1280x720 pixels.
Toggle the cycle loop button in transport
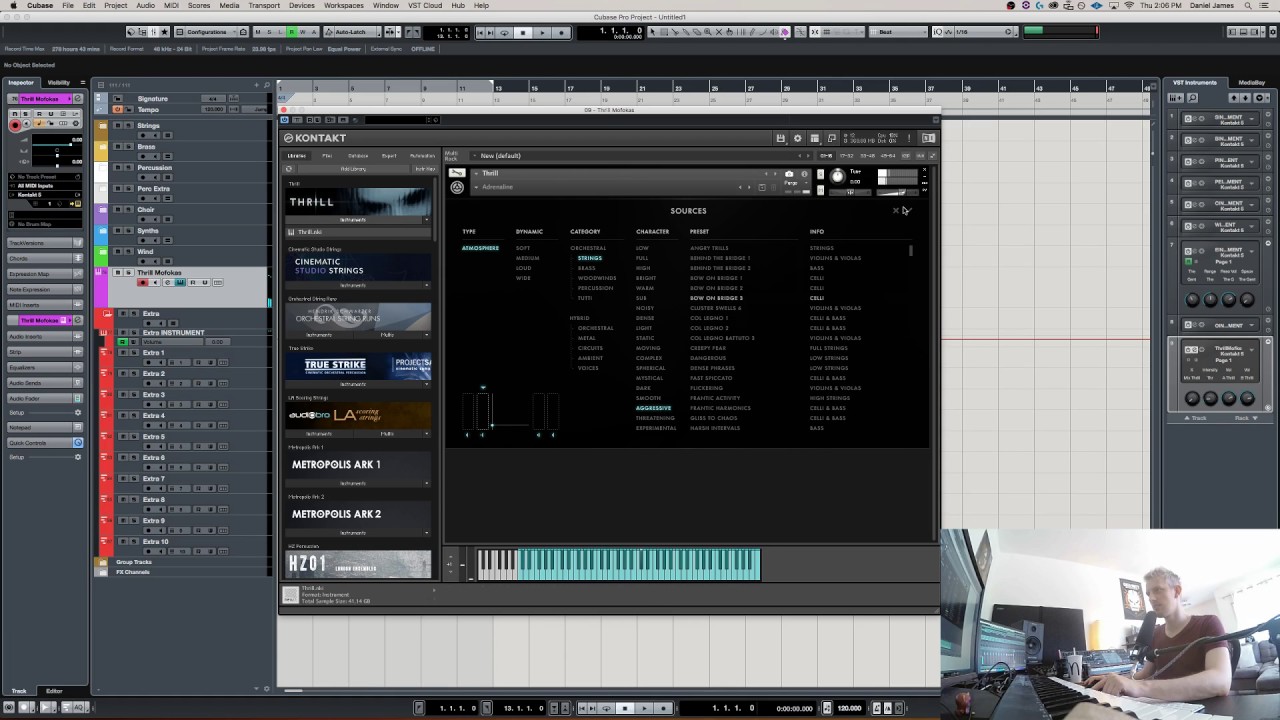pyautogui.click(x=503, y=32)
